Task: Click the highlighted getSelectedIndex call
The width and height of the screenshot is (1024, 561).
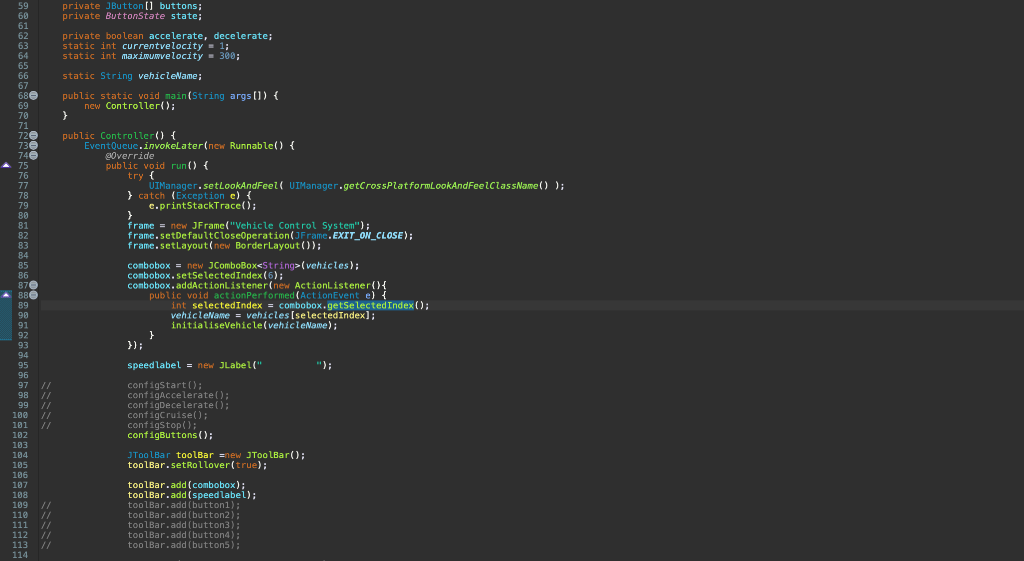Action: pyautogui.click(x=370, y=305)
